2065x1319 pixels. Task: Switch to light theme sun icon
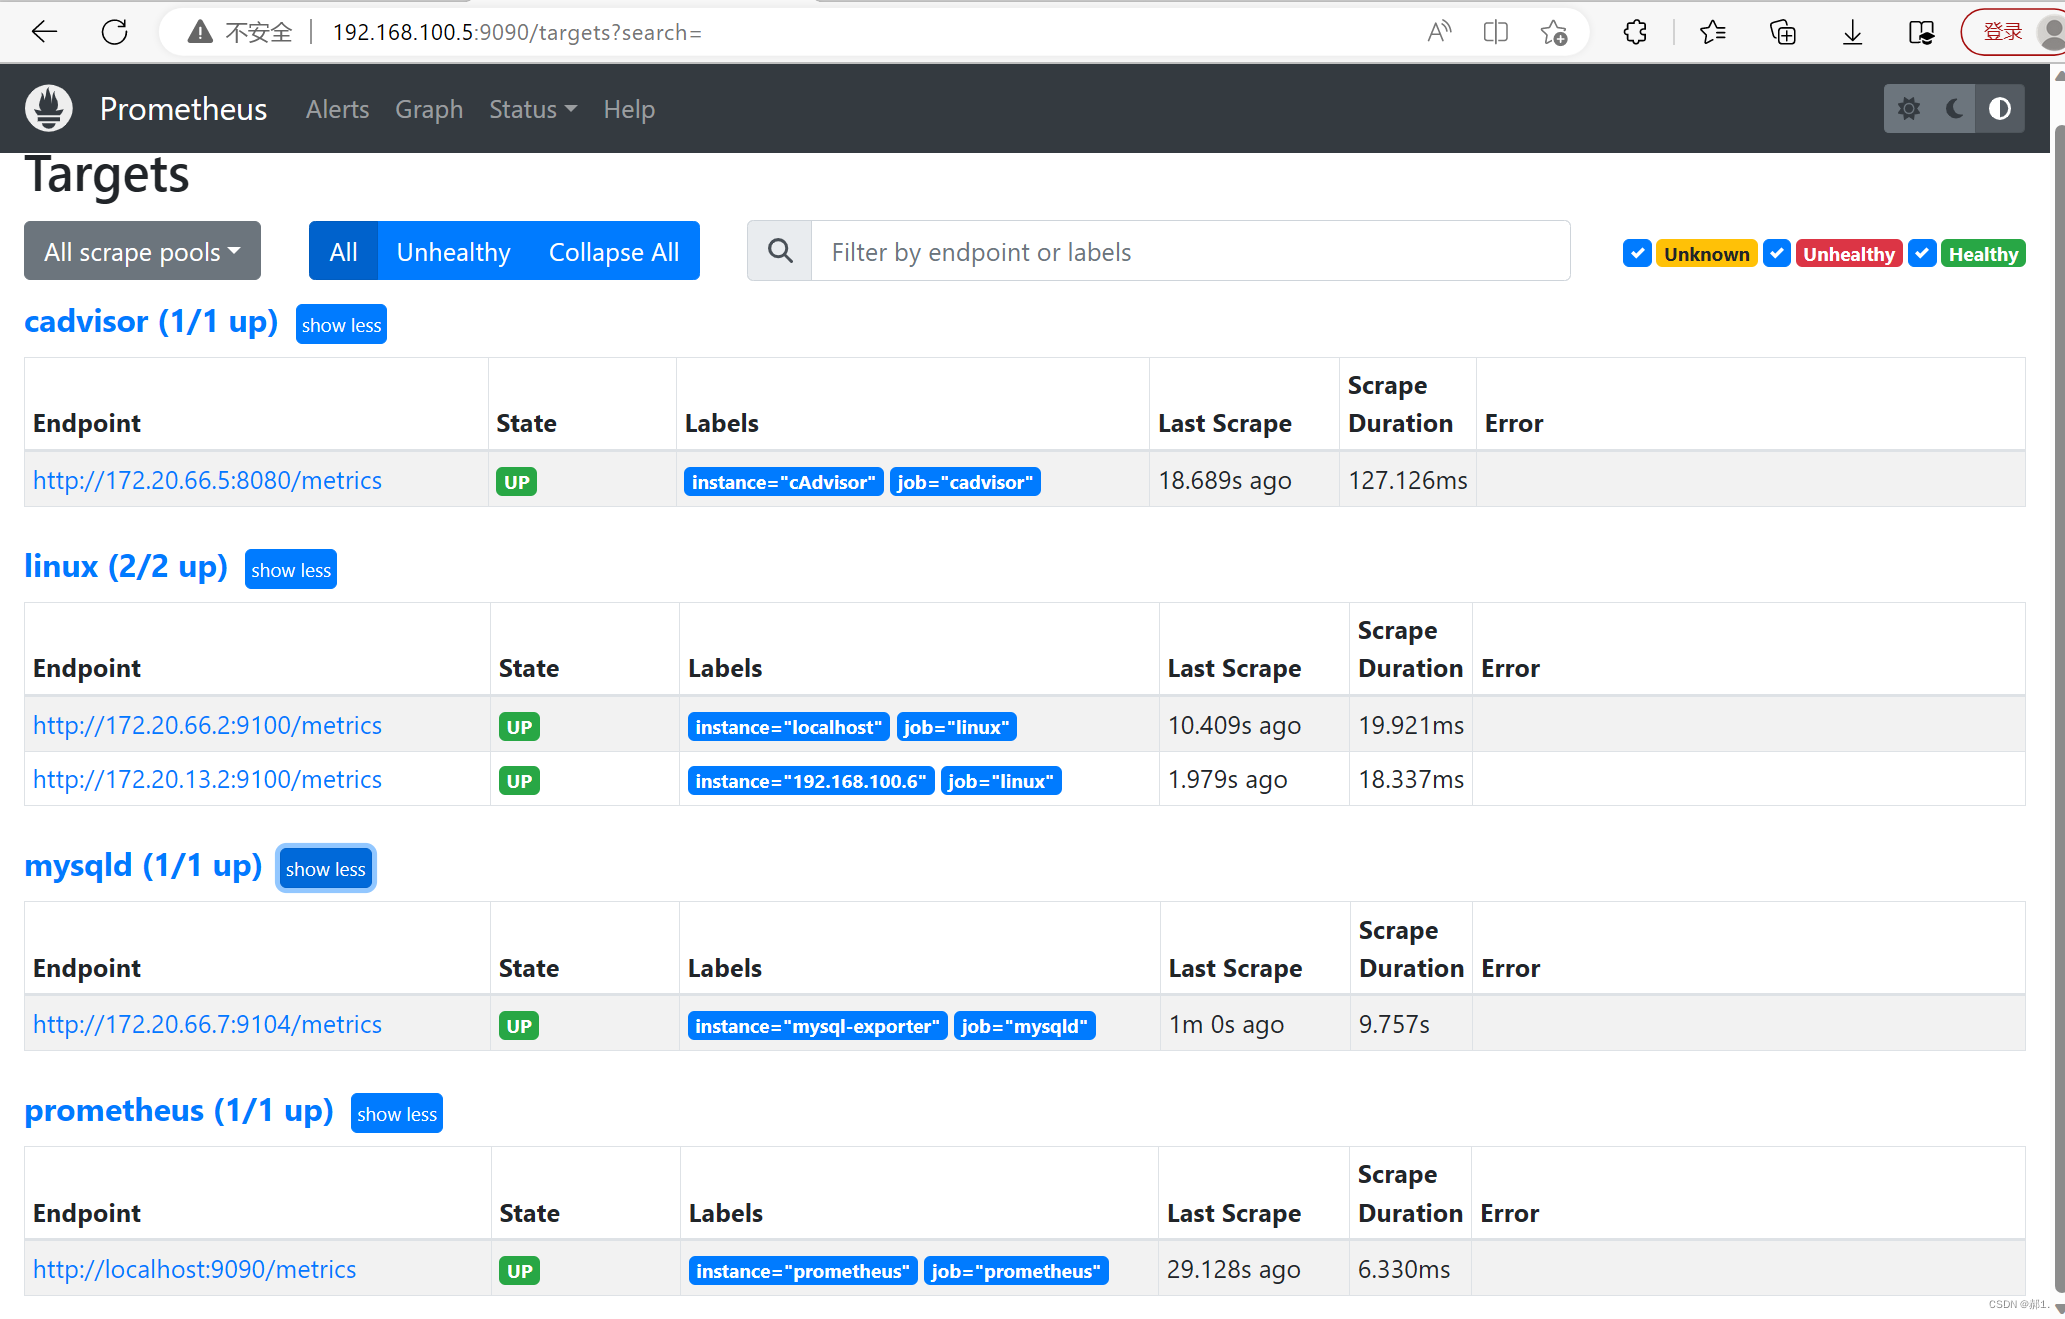point(1908,108)
